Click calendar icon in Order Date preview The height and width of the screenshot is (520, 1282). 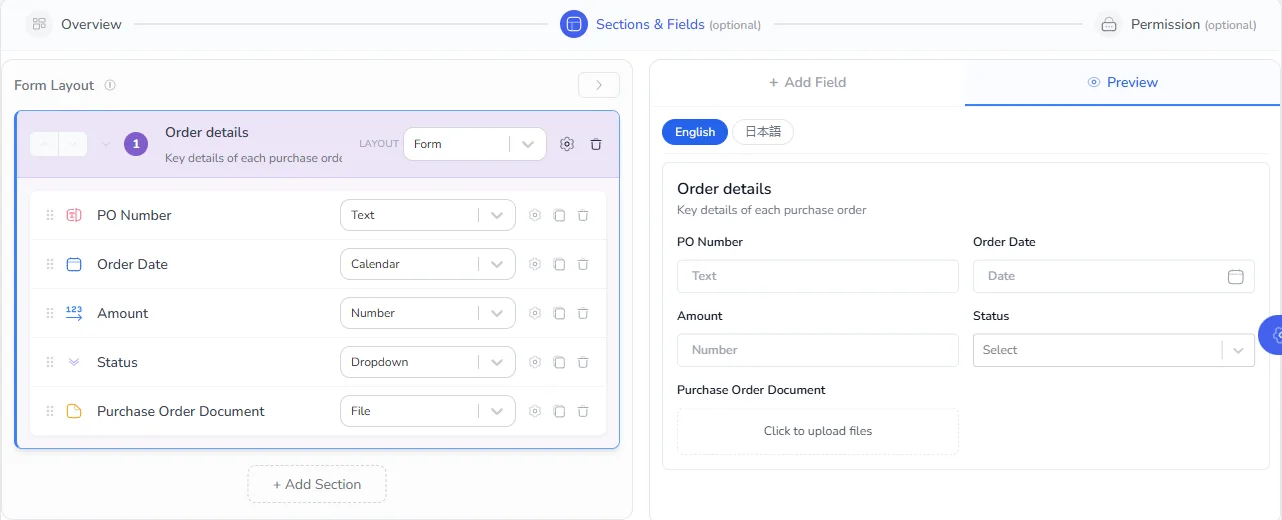click(x=1235, y=276)
